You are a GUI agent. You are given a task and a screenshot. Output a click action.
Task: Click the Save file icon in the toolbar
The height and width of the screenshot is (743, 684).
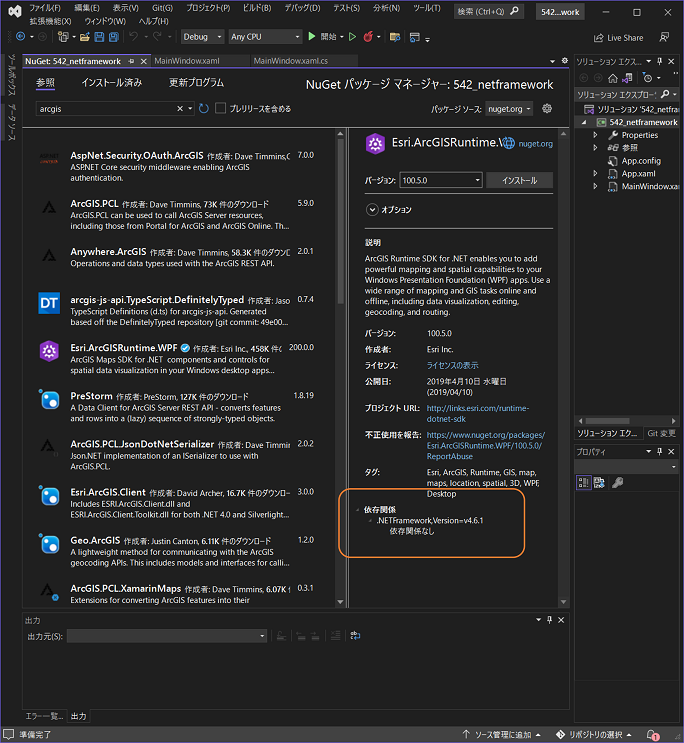pos(99,37)
